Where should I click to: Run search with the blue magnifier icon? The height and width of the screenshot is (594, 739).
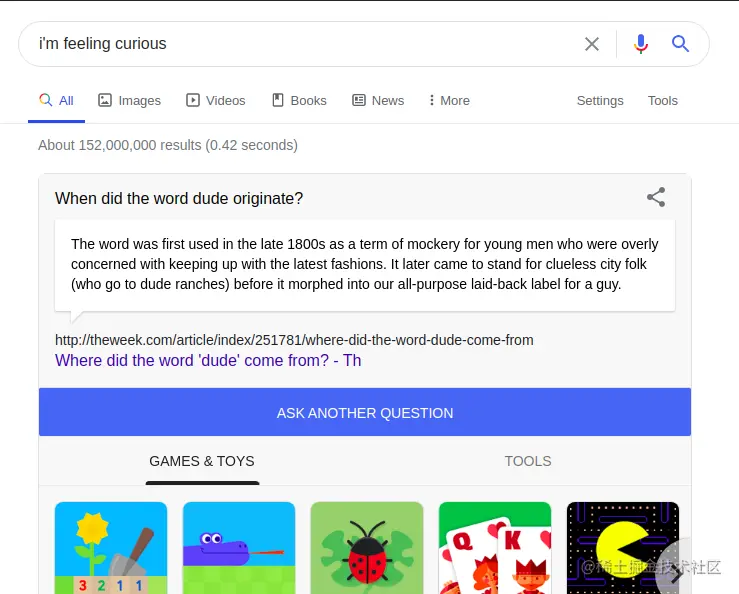[680, 44]
